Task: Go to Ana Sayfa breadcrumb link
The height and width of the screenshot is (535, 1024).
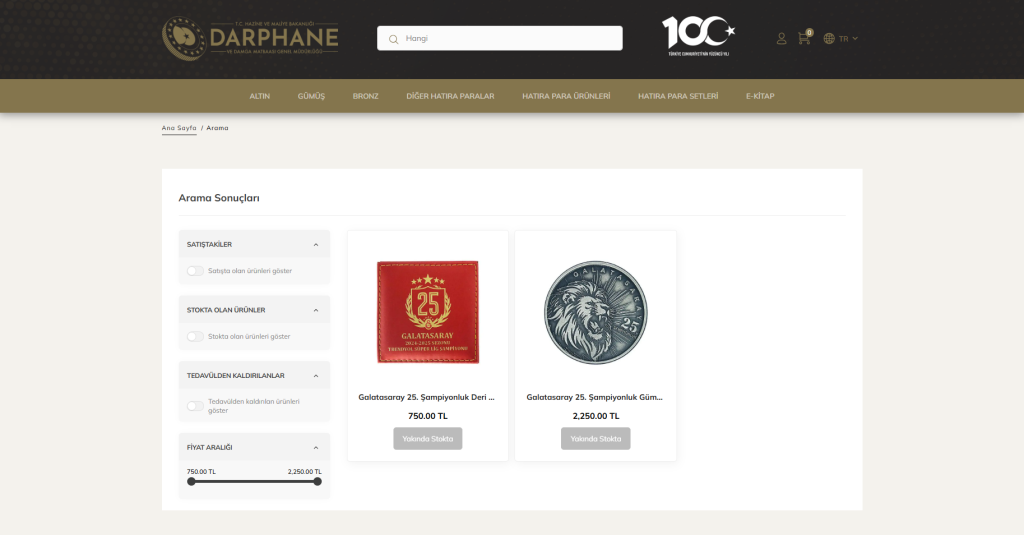Action: 179,128
